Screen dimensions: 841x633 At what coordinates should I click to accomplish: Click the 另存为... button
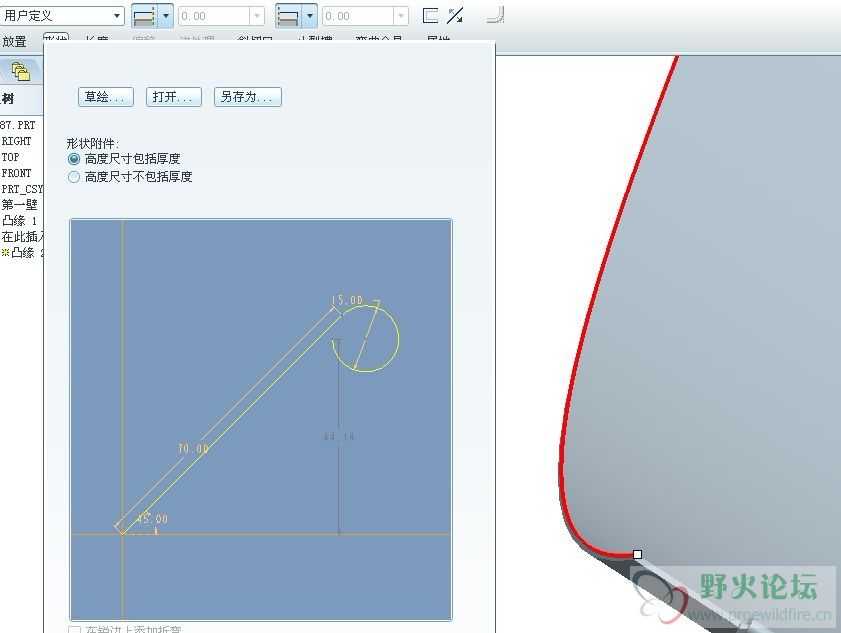tap(248, 97)
